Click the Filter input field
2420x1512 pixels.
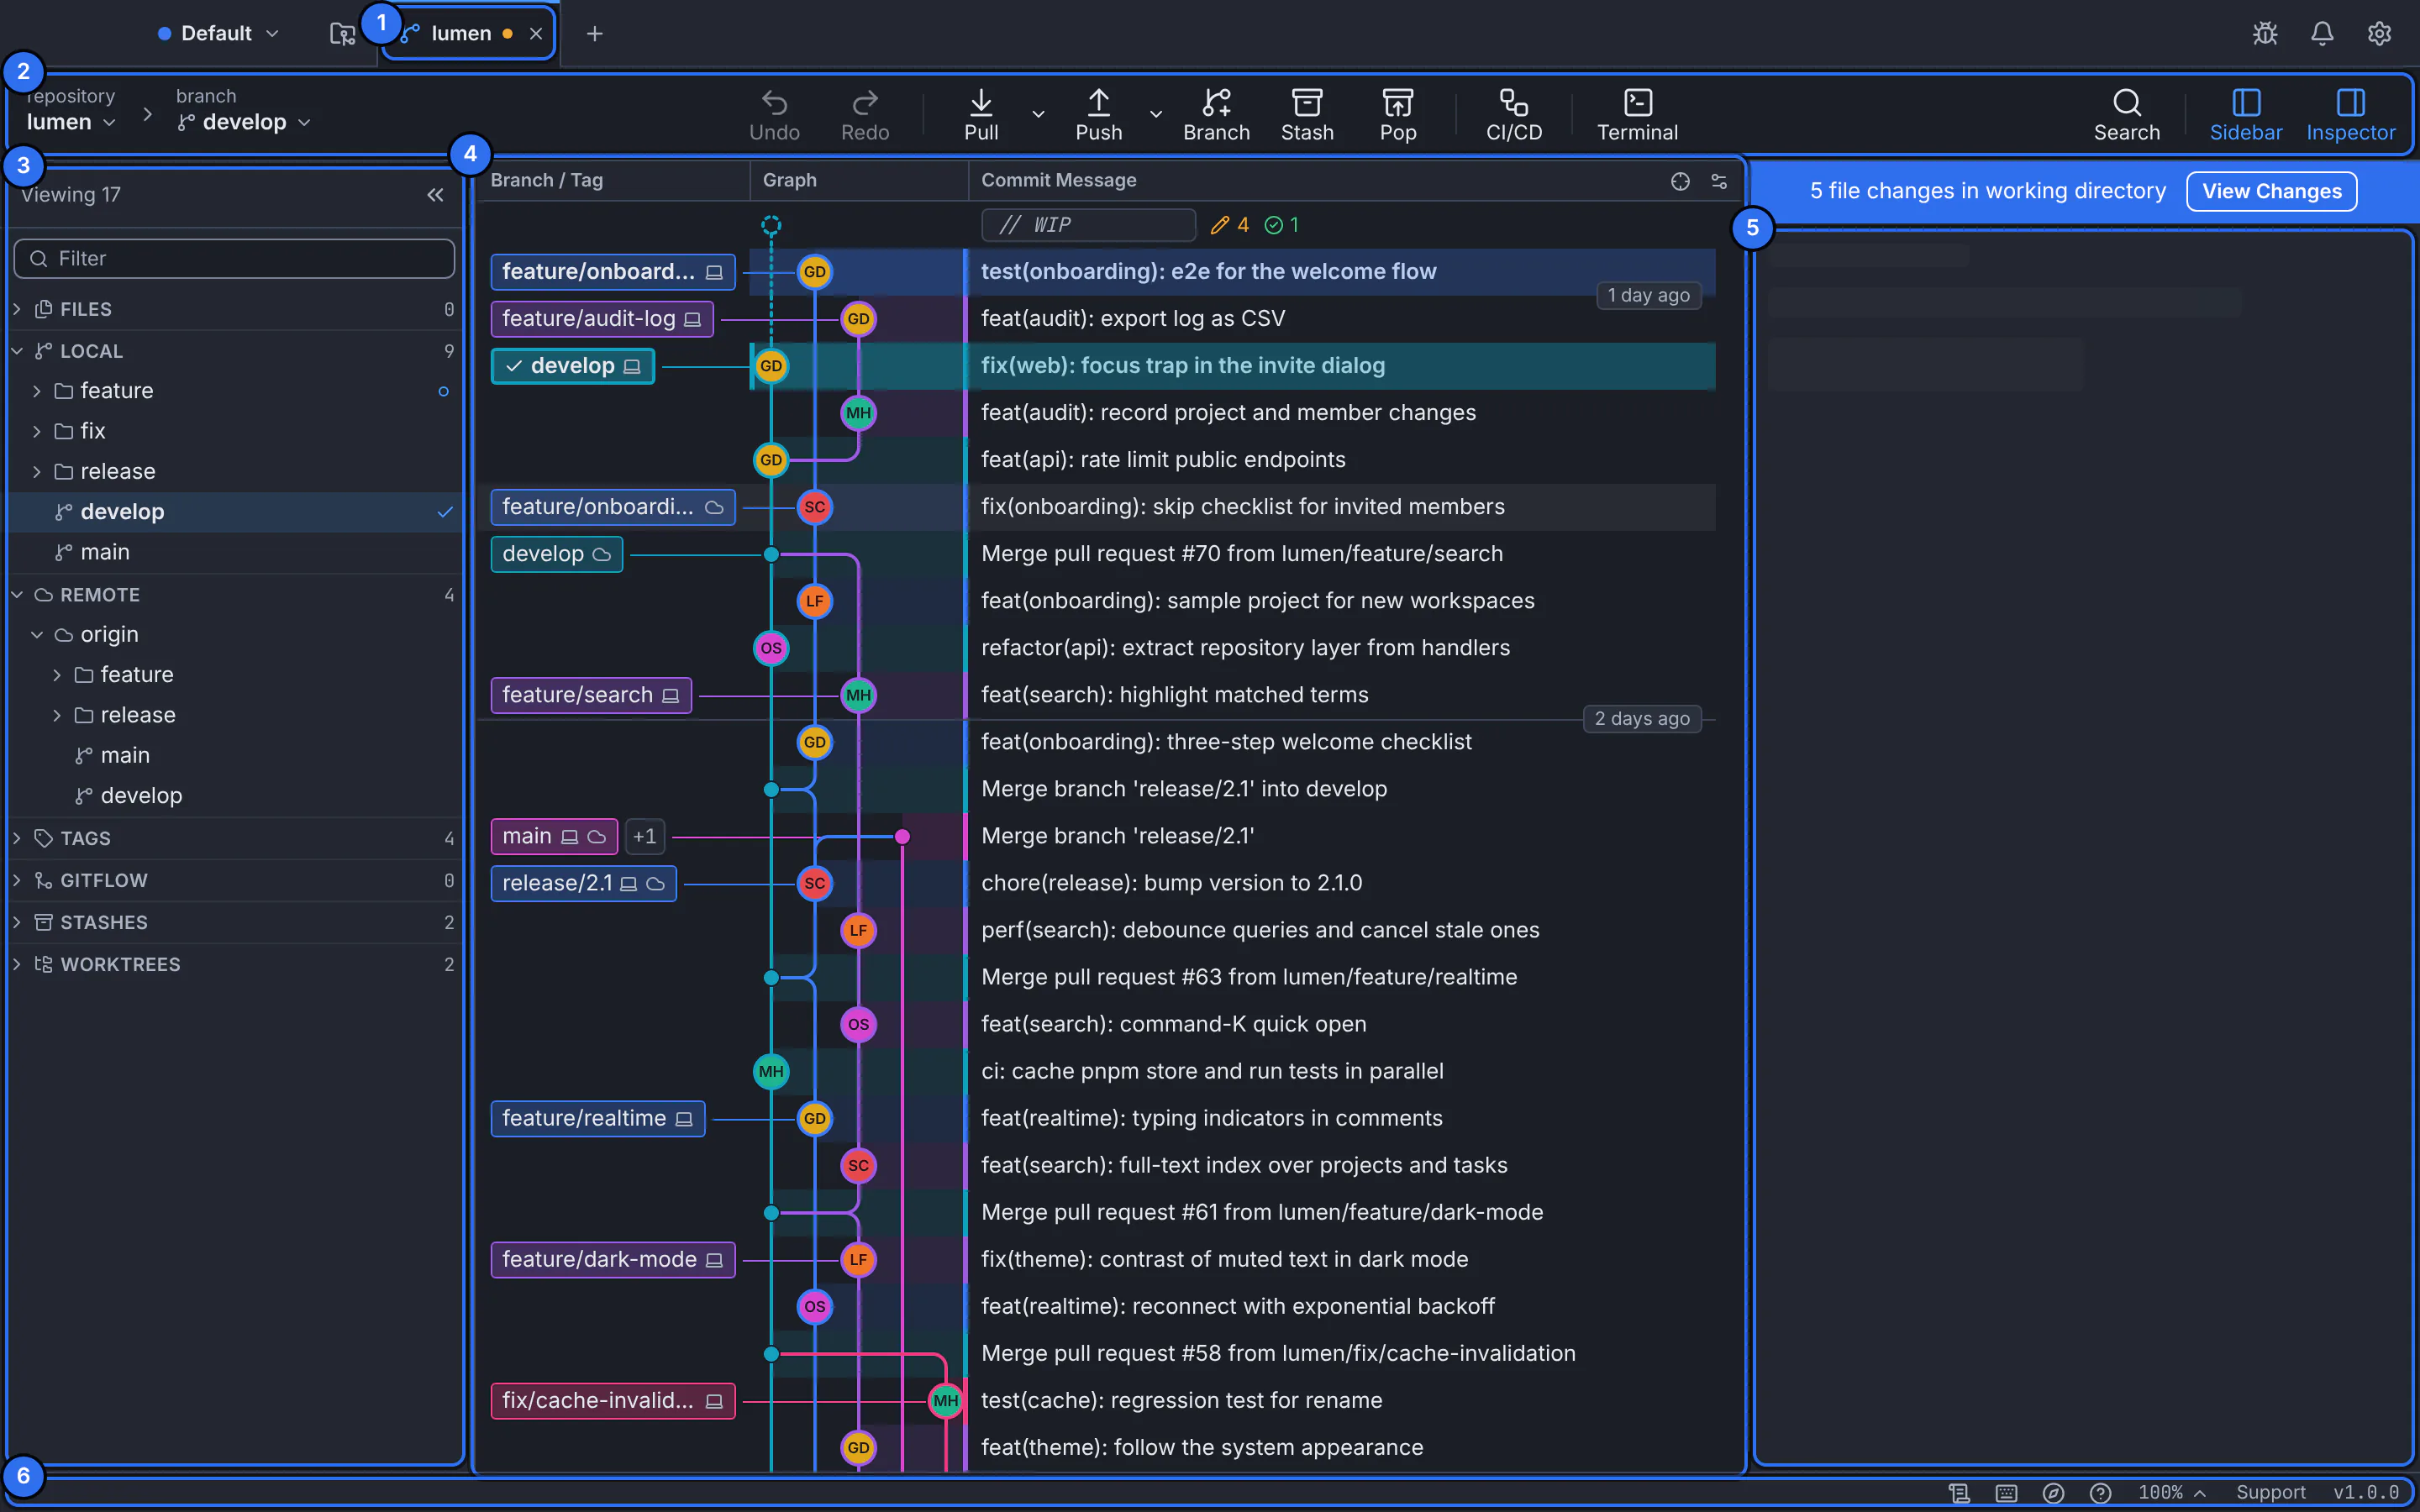[234, 259]
